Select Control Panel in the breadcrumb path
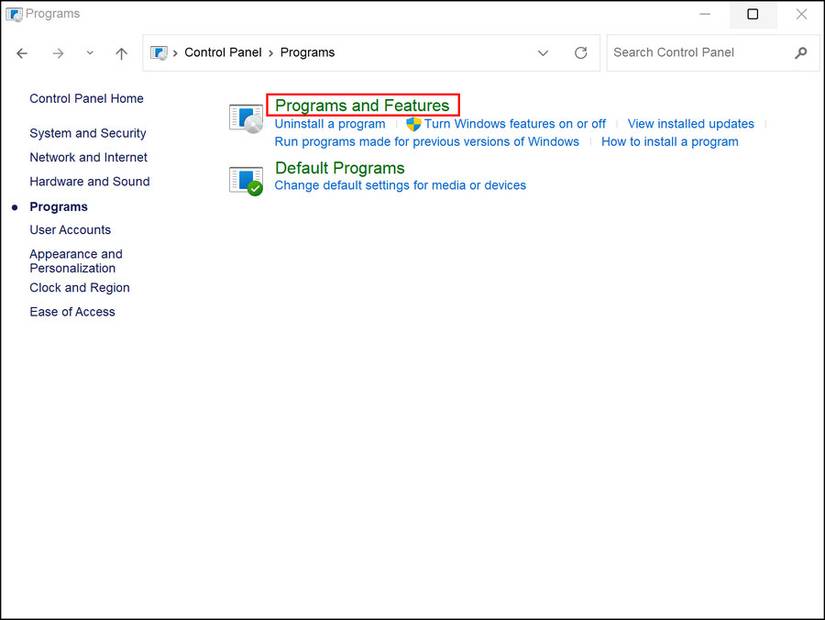 tap(223, 52)
